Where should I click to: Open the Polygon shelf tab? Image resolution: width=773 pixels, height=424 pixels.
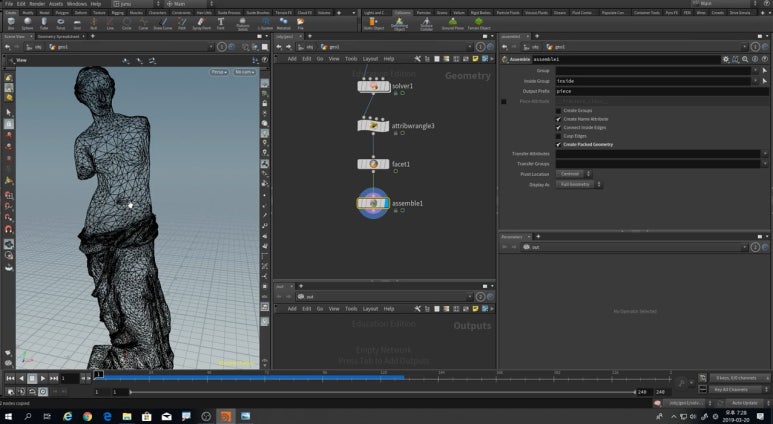[x=62, y=12]
